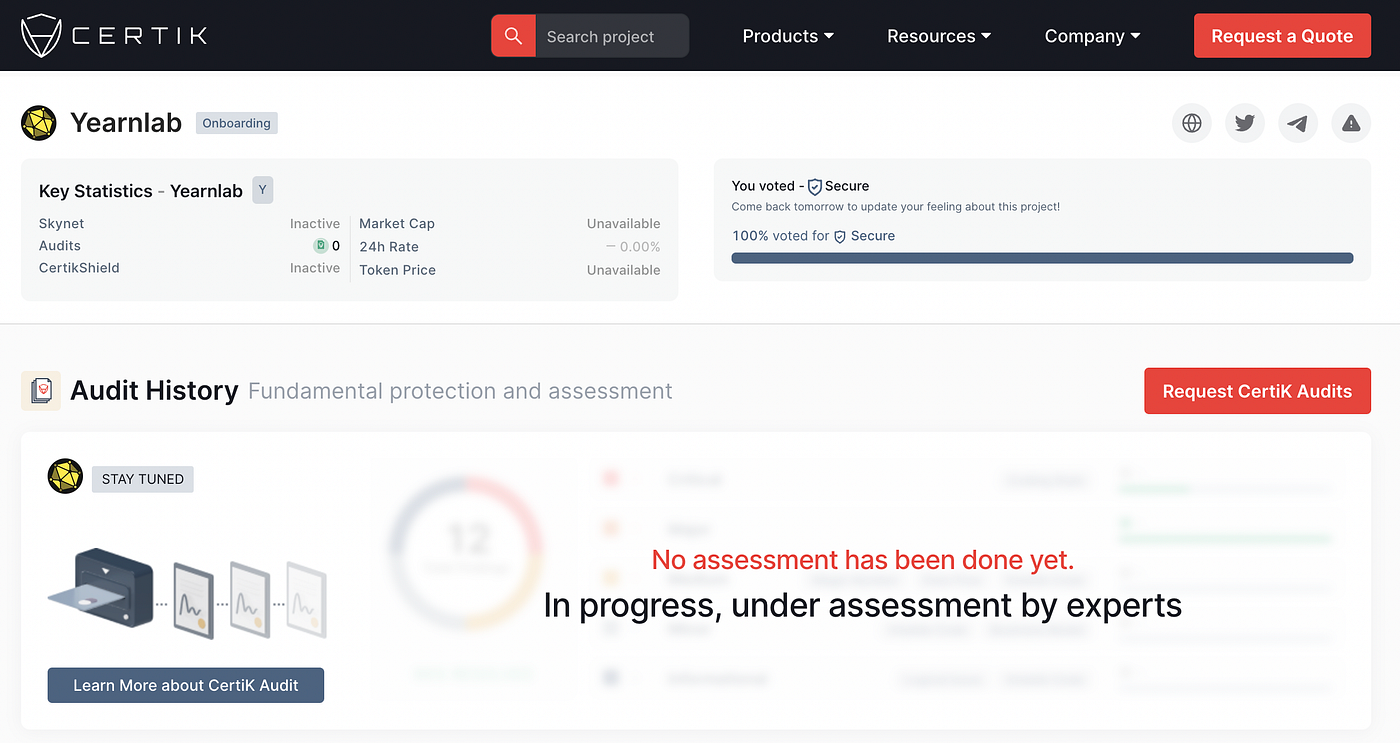1400x743 pixels.
Task: Click the green audits count icon
Action: click(321, 246)
